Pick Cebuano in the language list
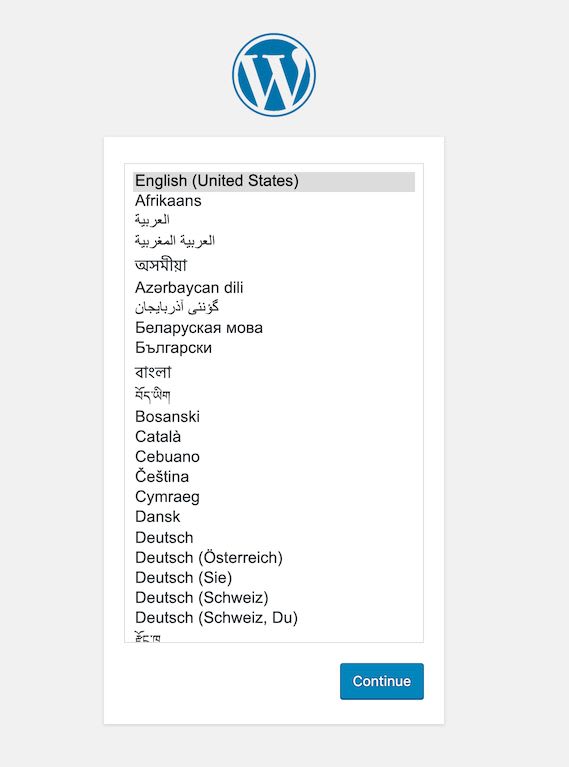 tap(273, 457)
